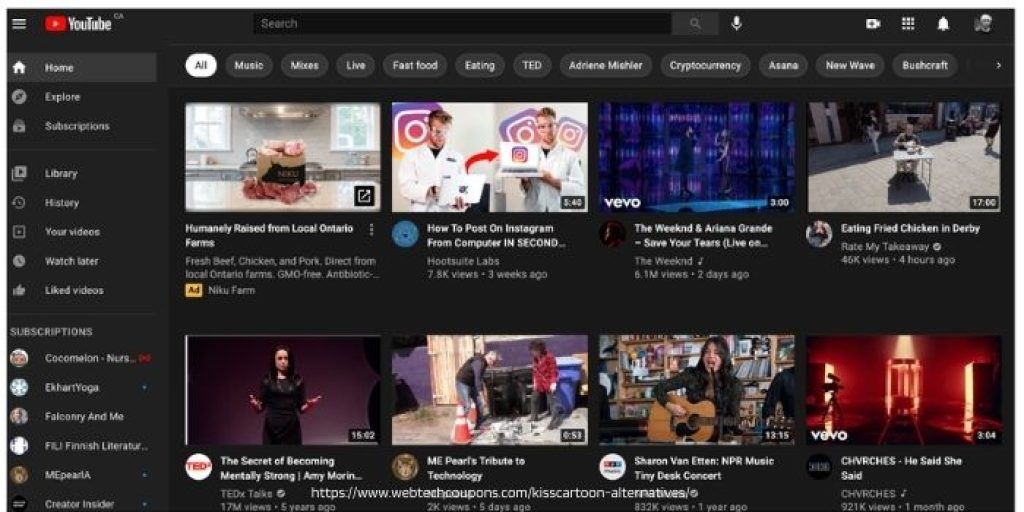
Task: Click the external link icon on ad thumbnail
Action: [364, 196]
